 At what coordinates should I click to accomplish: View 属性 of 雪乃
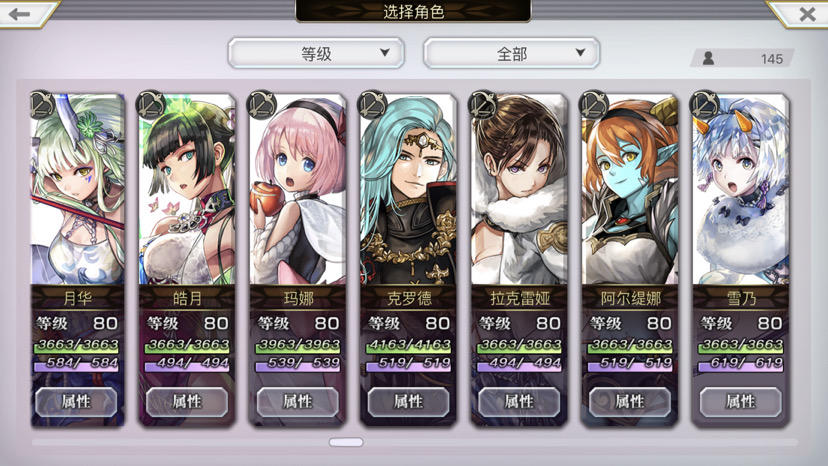740,402
